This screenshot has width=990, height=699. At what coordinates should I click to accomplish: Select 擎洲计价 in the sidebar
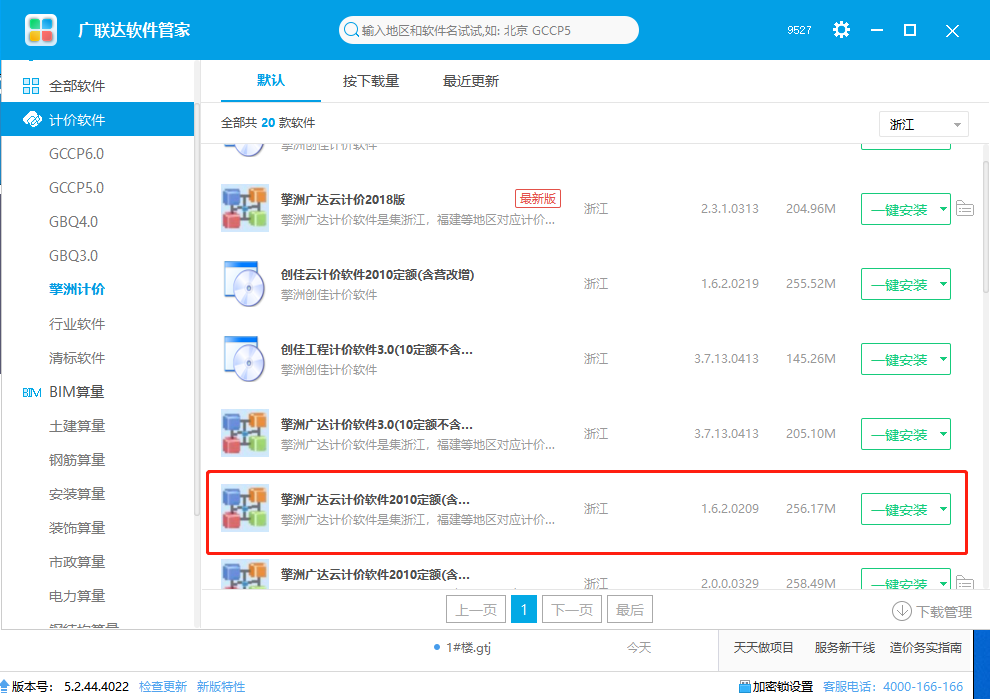(x=77, y=289)
